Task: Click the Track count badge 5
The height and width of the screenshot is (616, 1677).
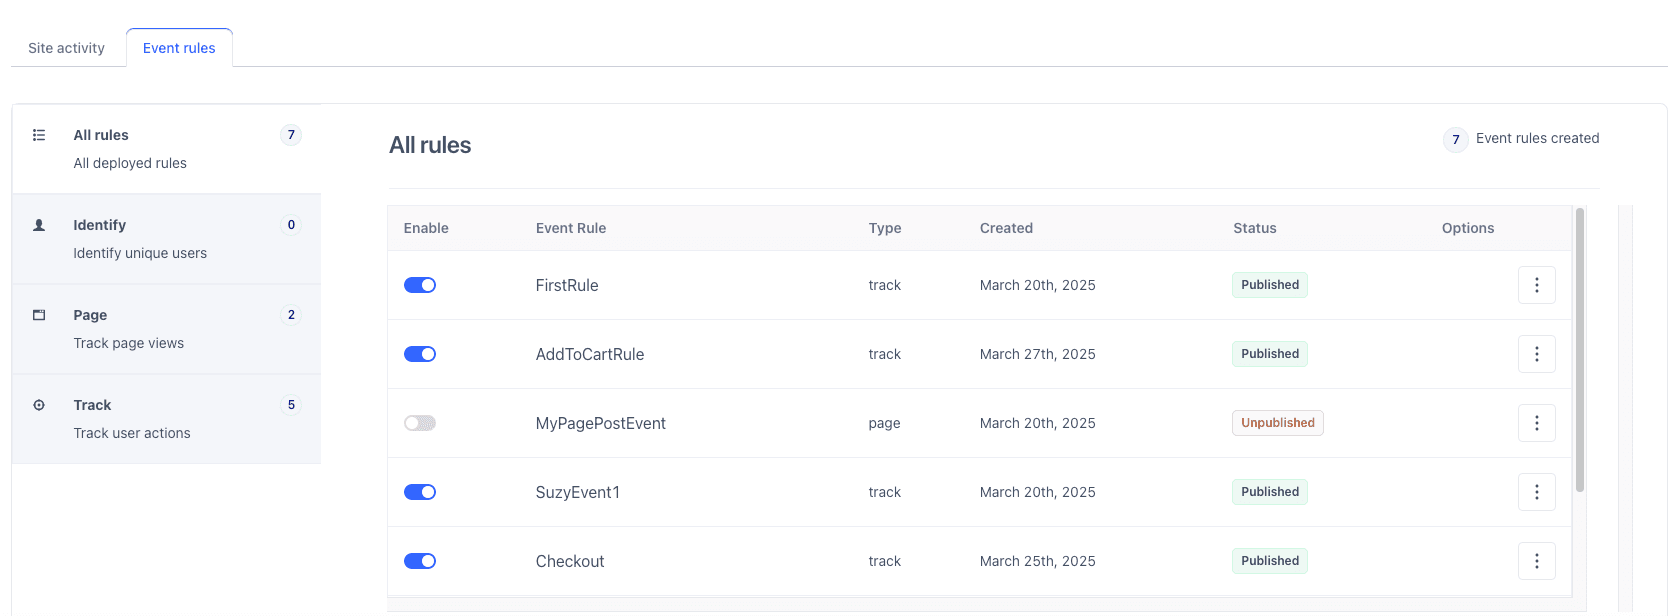Action: pos(291,405)
